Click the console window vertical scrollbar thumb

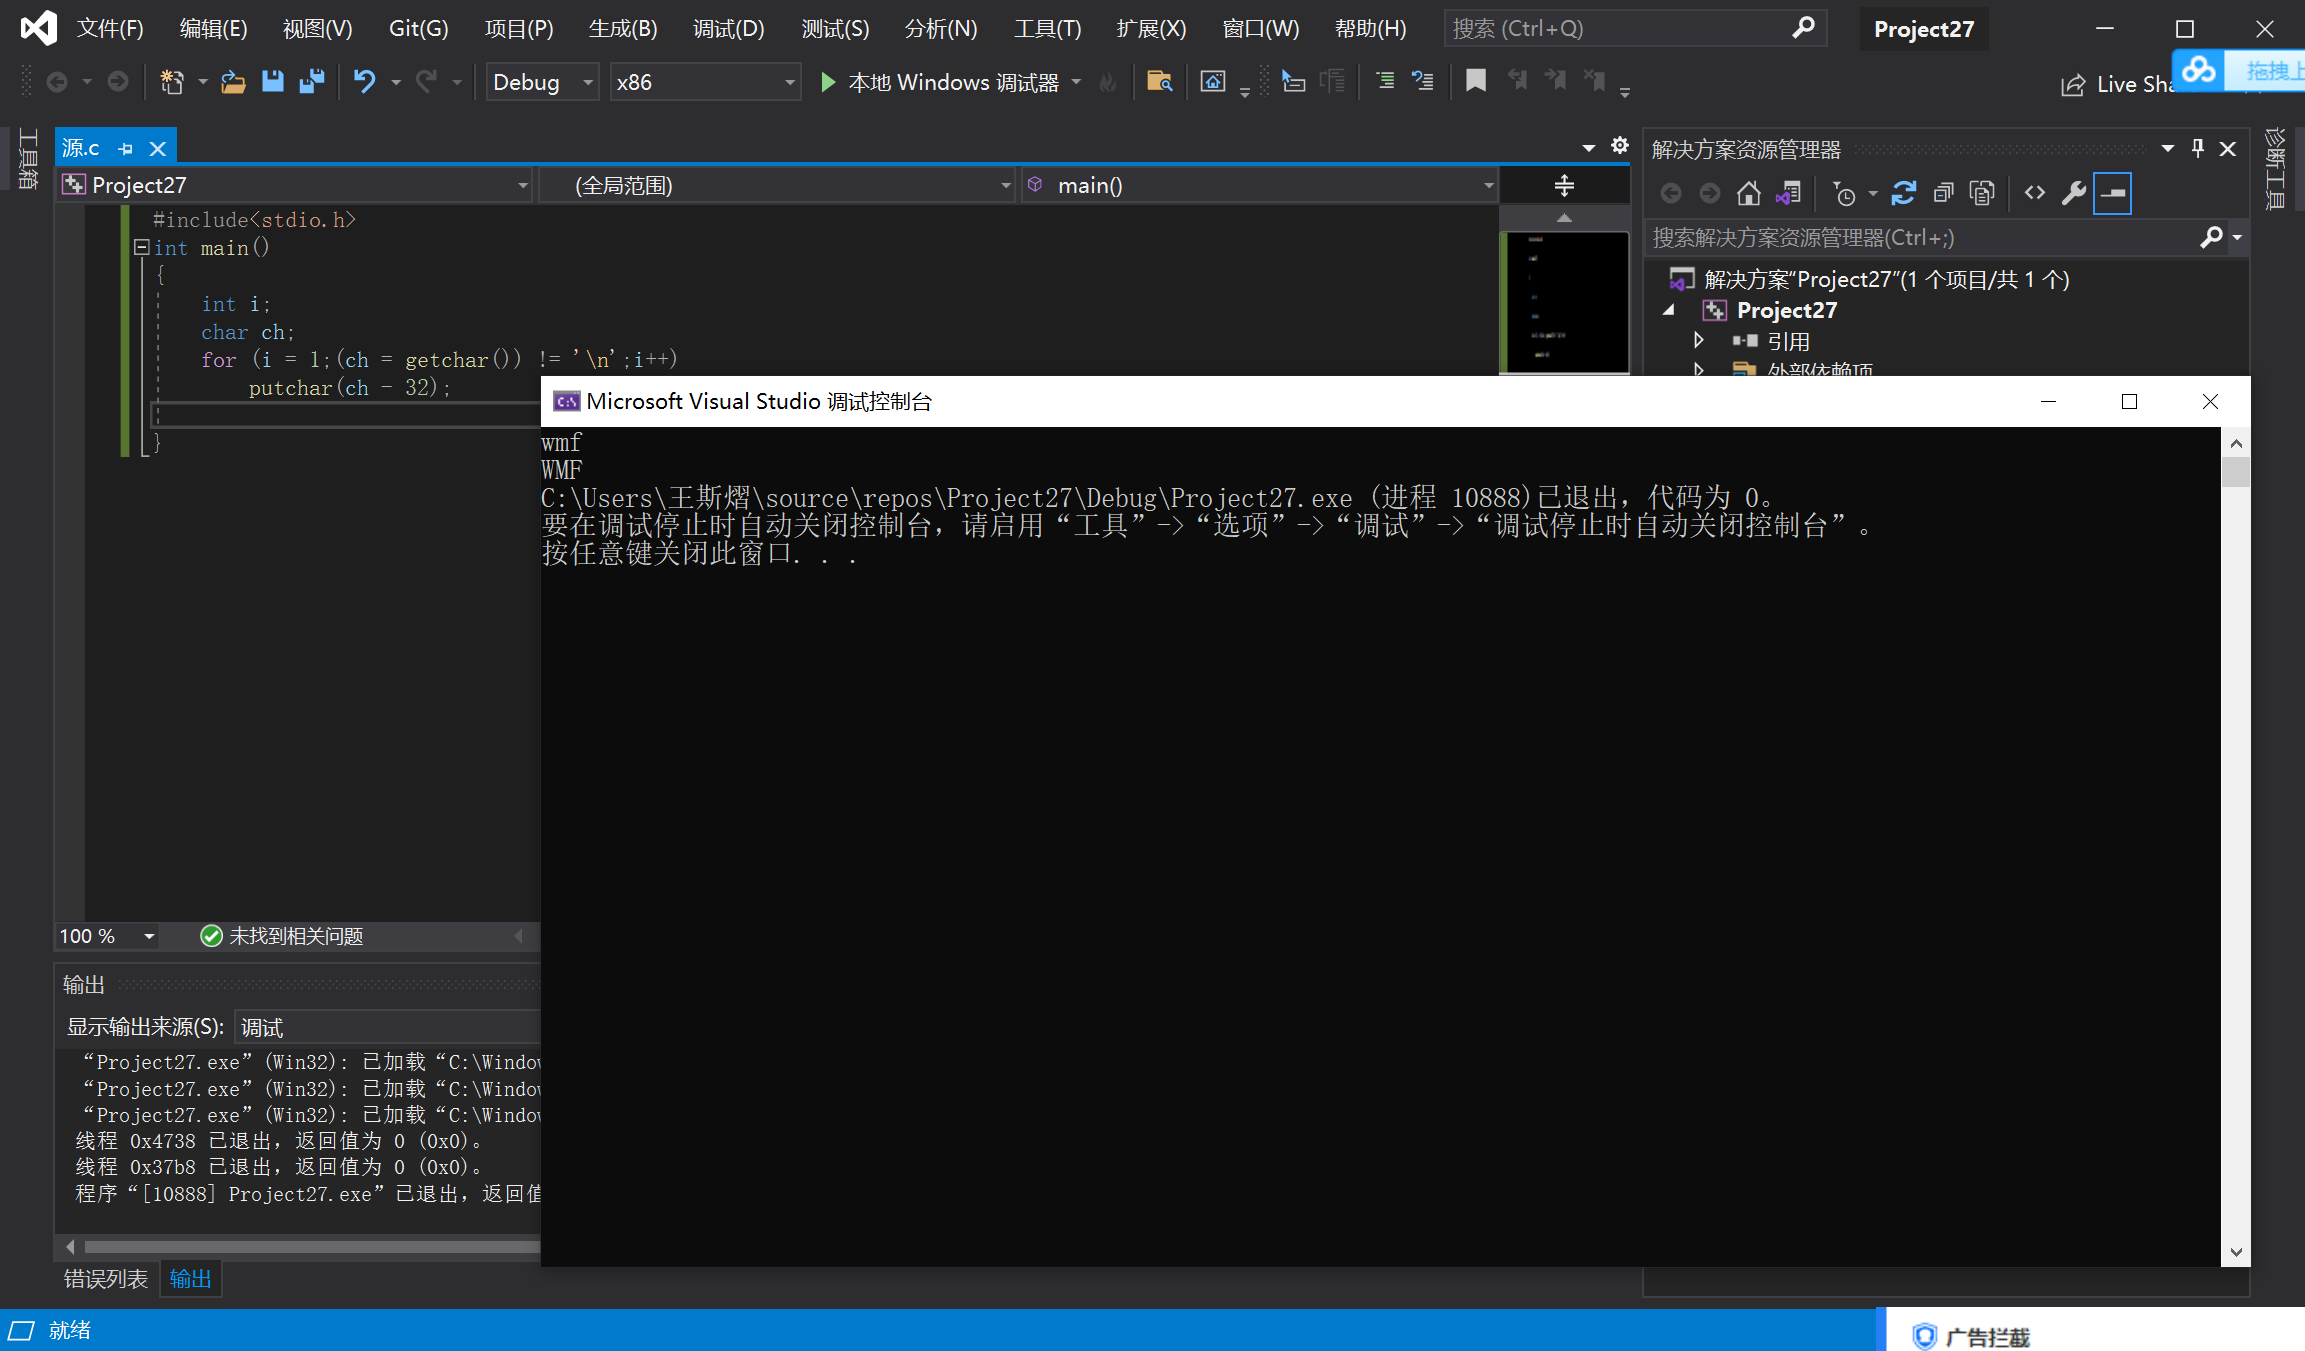[x=2236, y=471]
